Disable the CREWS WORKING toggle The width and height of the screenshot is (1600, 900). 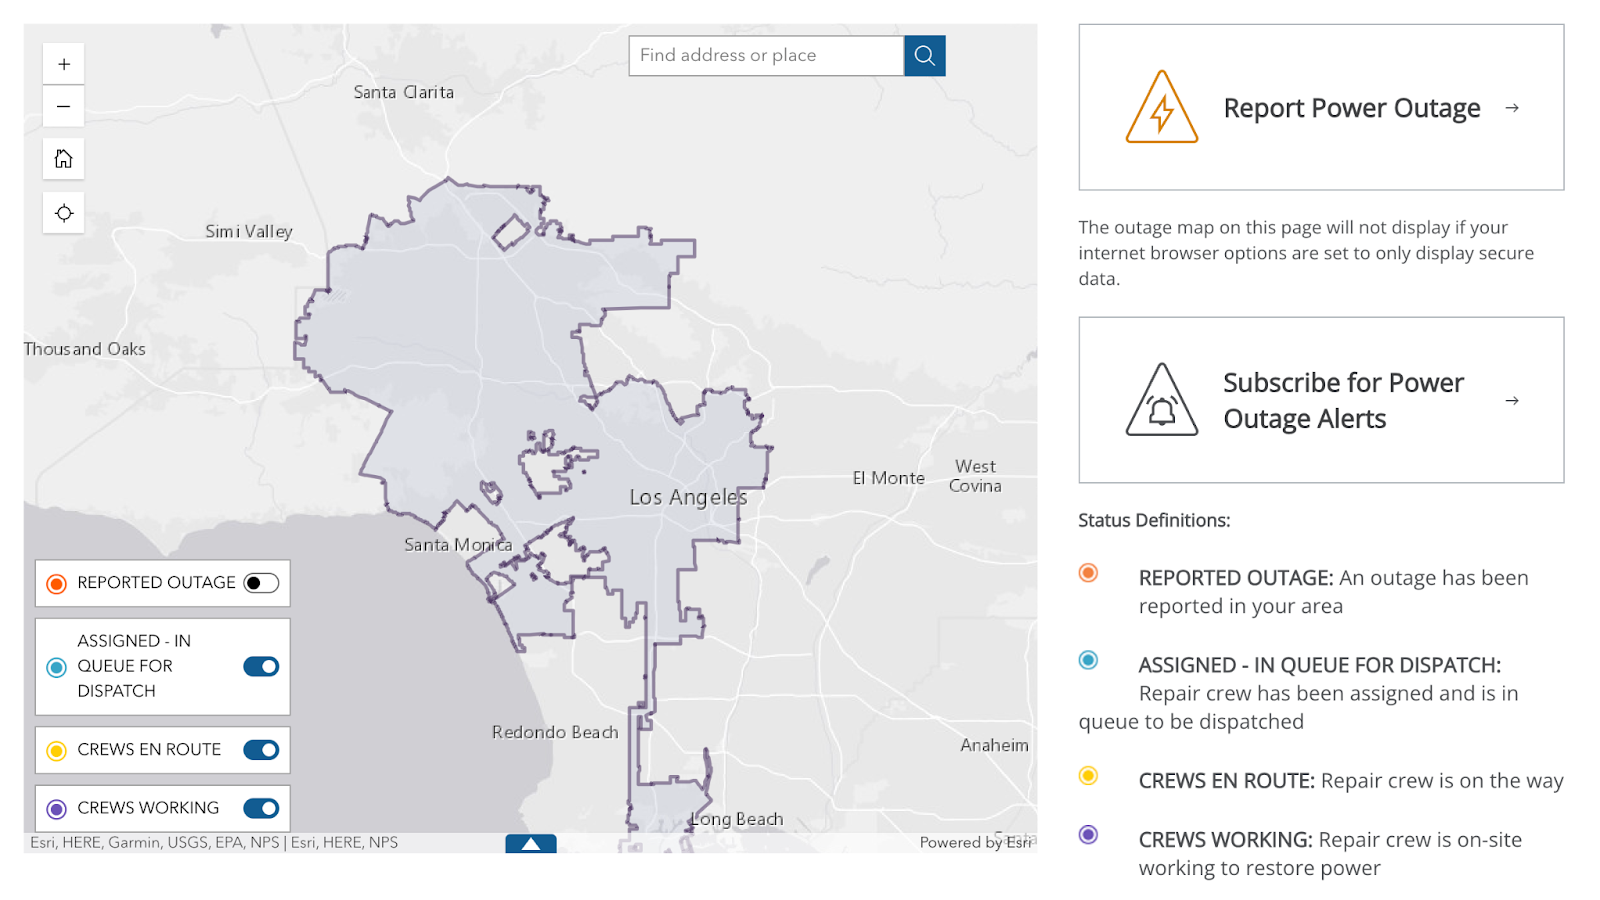pyautogui.click(x=260, y=808)
